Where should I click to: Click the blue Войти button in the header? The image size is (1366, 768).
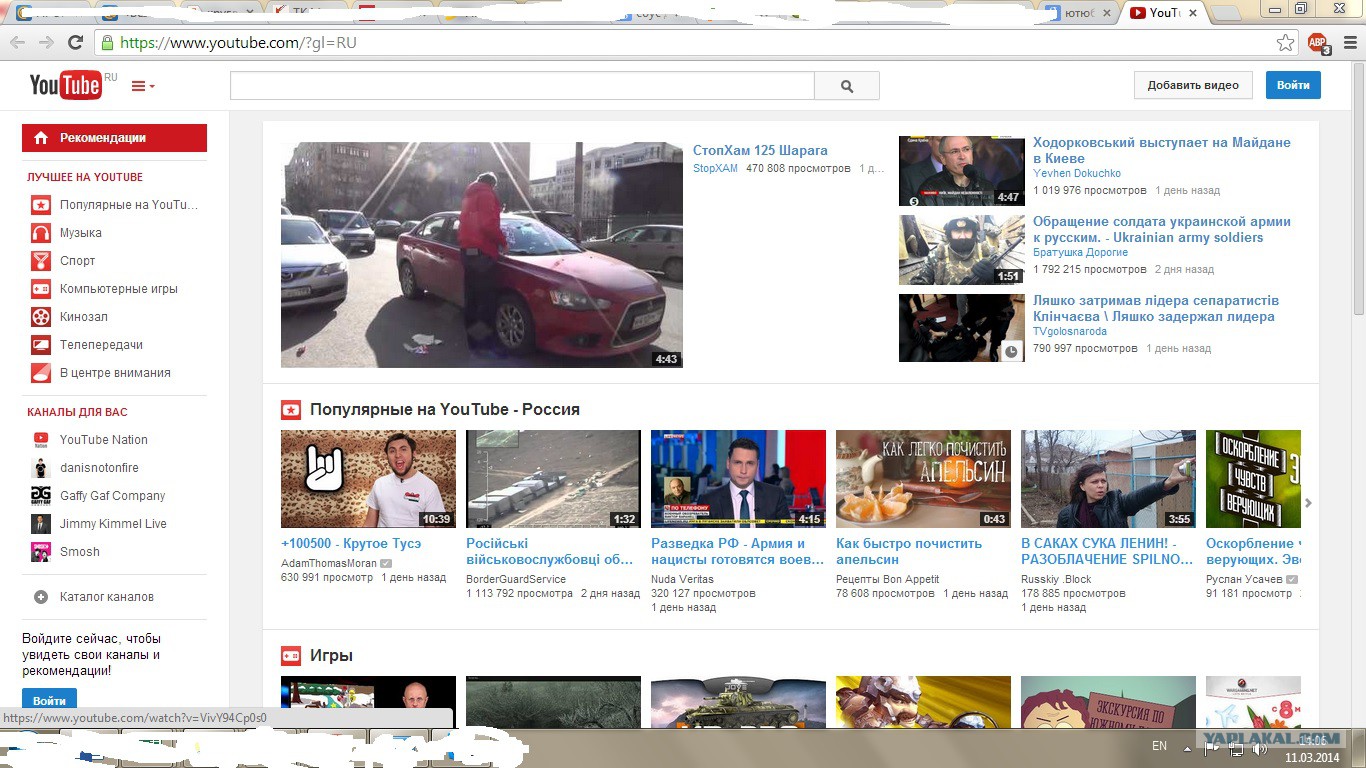coord(1293,85)
